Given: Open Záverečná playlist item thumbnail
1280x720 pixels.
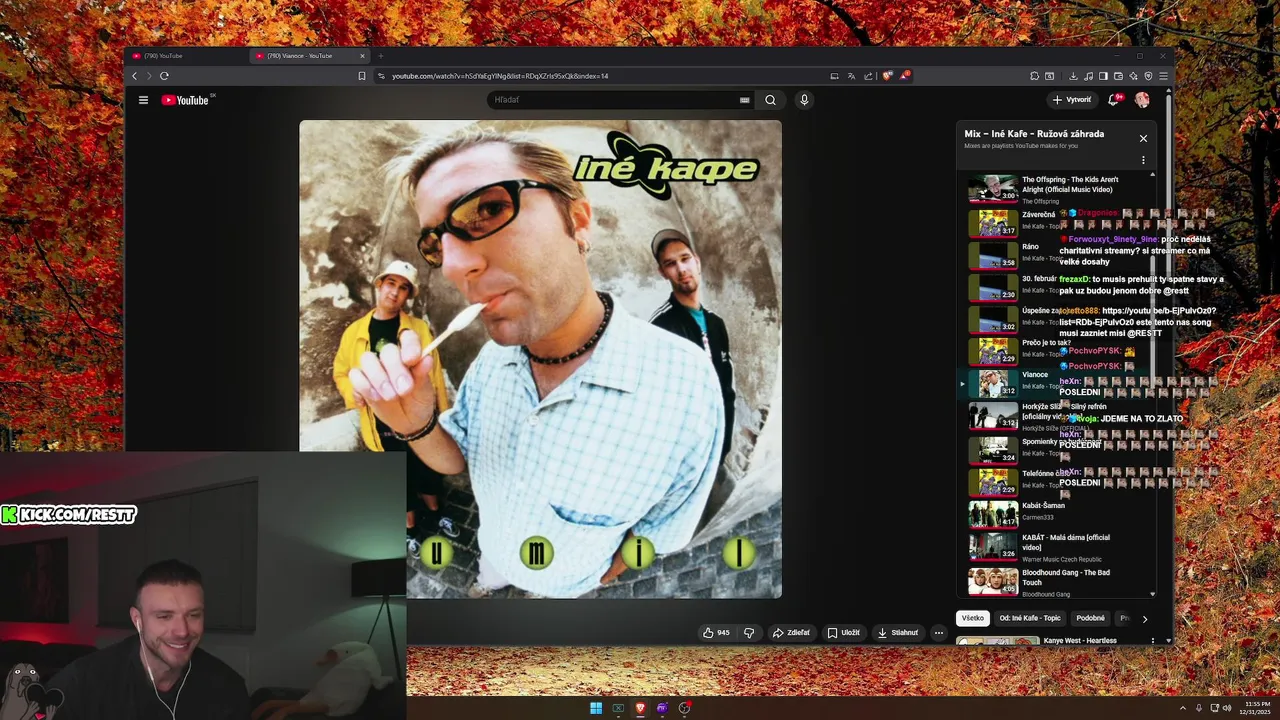Looking at the screenshot, I should tap(993, 223).
